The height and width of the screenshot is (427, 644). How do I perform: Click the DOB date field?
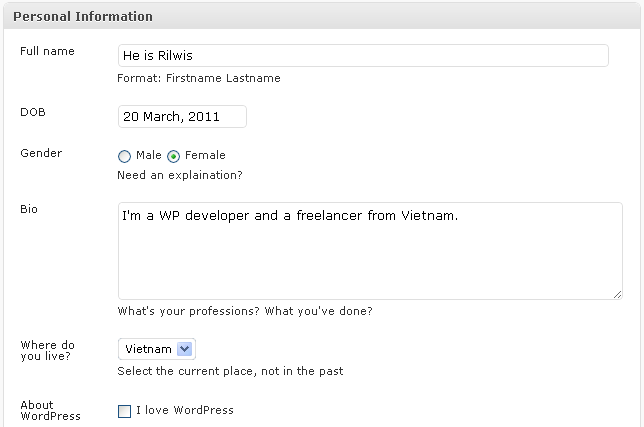pyautogui.click(x=182, y=116)
